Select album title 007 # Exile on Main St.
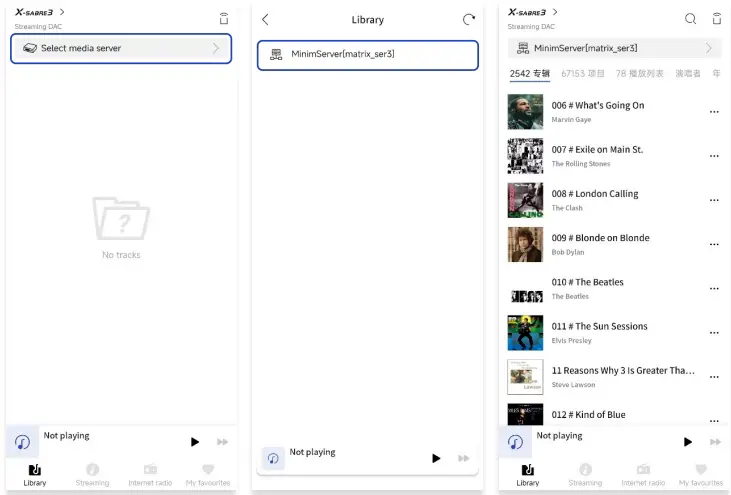The height and width of the screenshot is (495, 731). point(597,150)
